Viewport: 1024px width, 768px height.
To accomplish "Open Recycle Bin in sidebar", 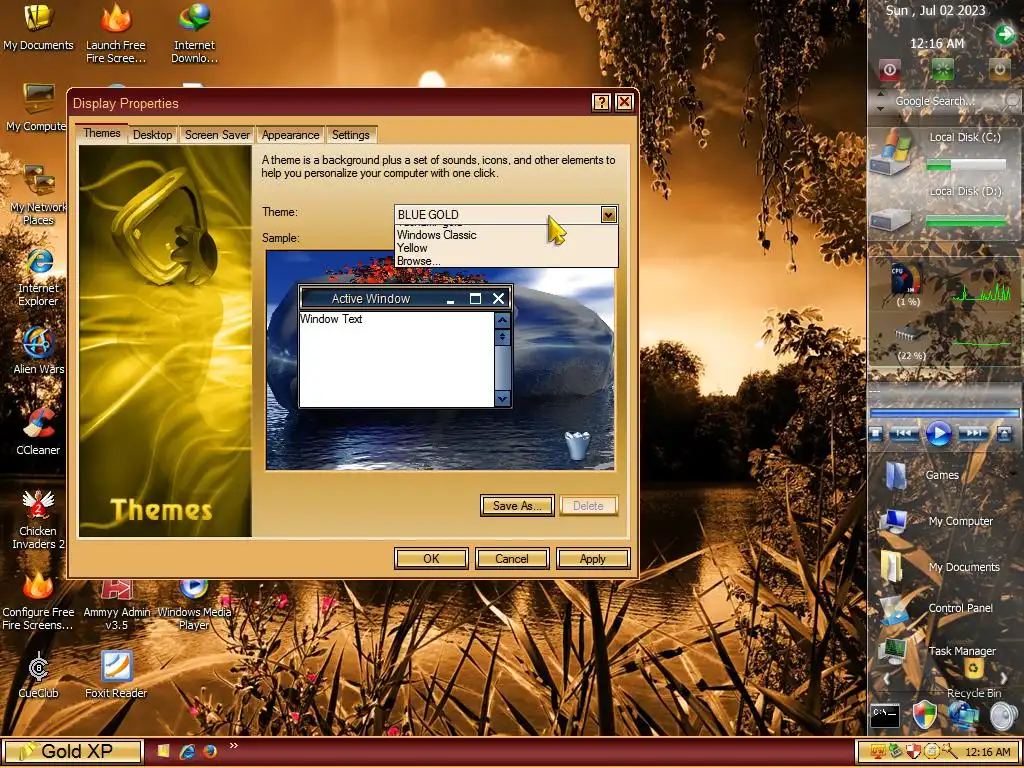I will [x=974, y=679].
